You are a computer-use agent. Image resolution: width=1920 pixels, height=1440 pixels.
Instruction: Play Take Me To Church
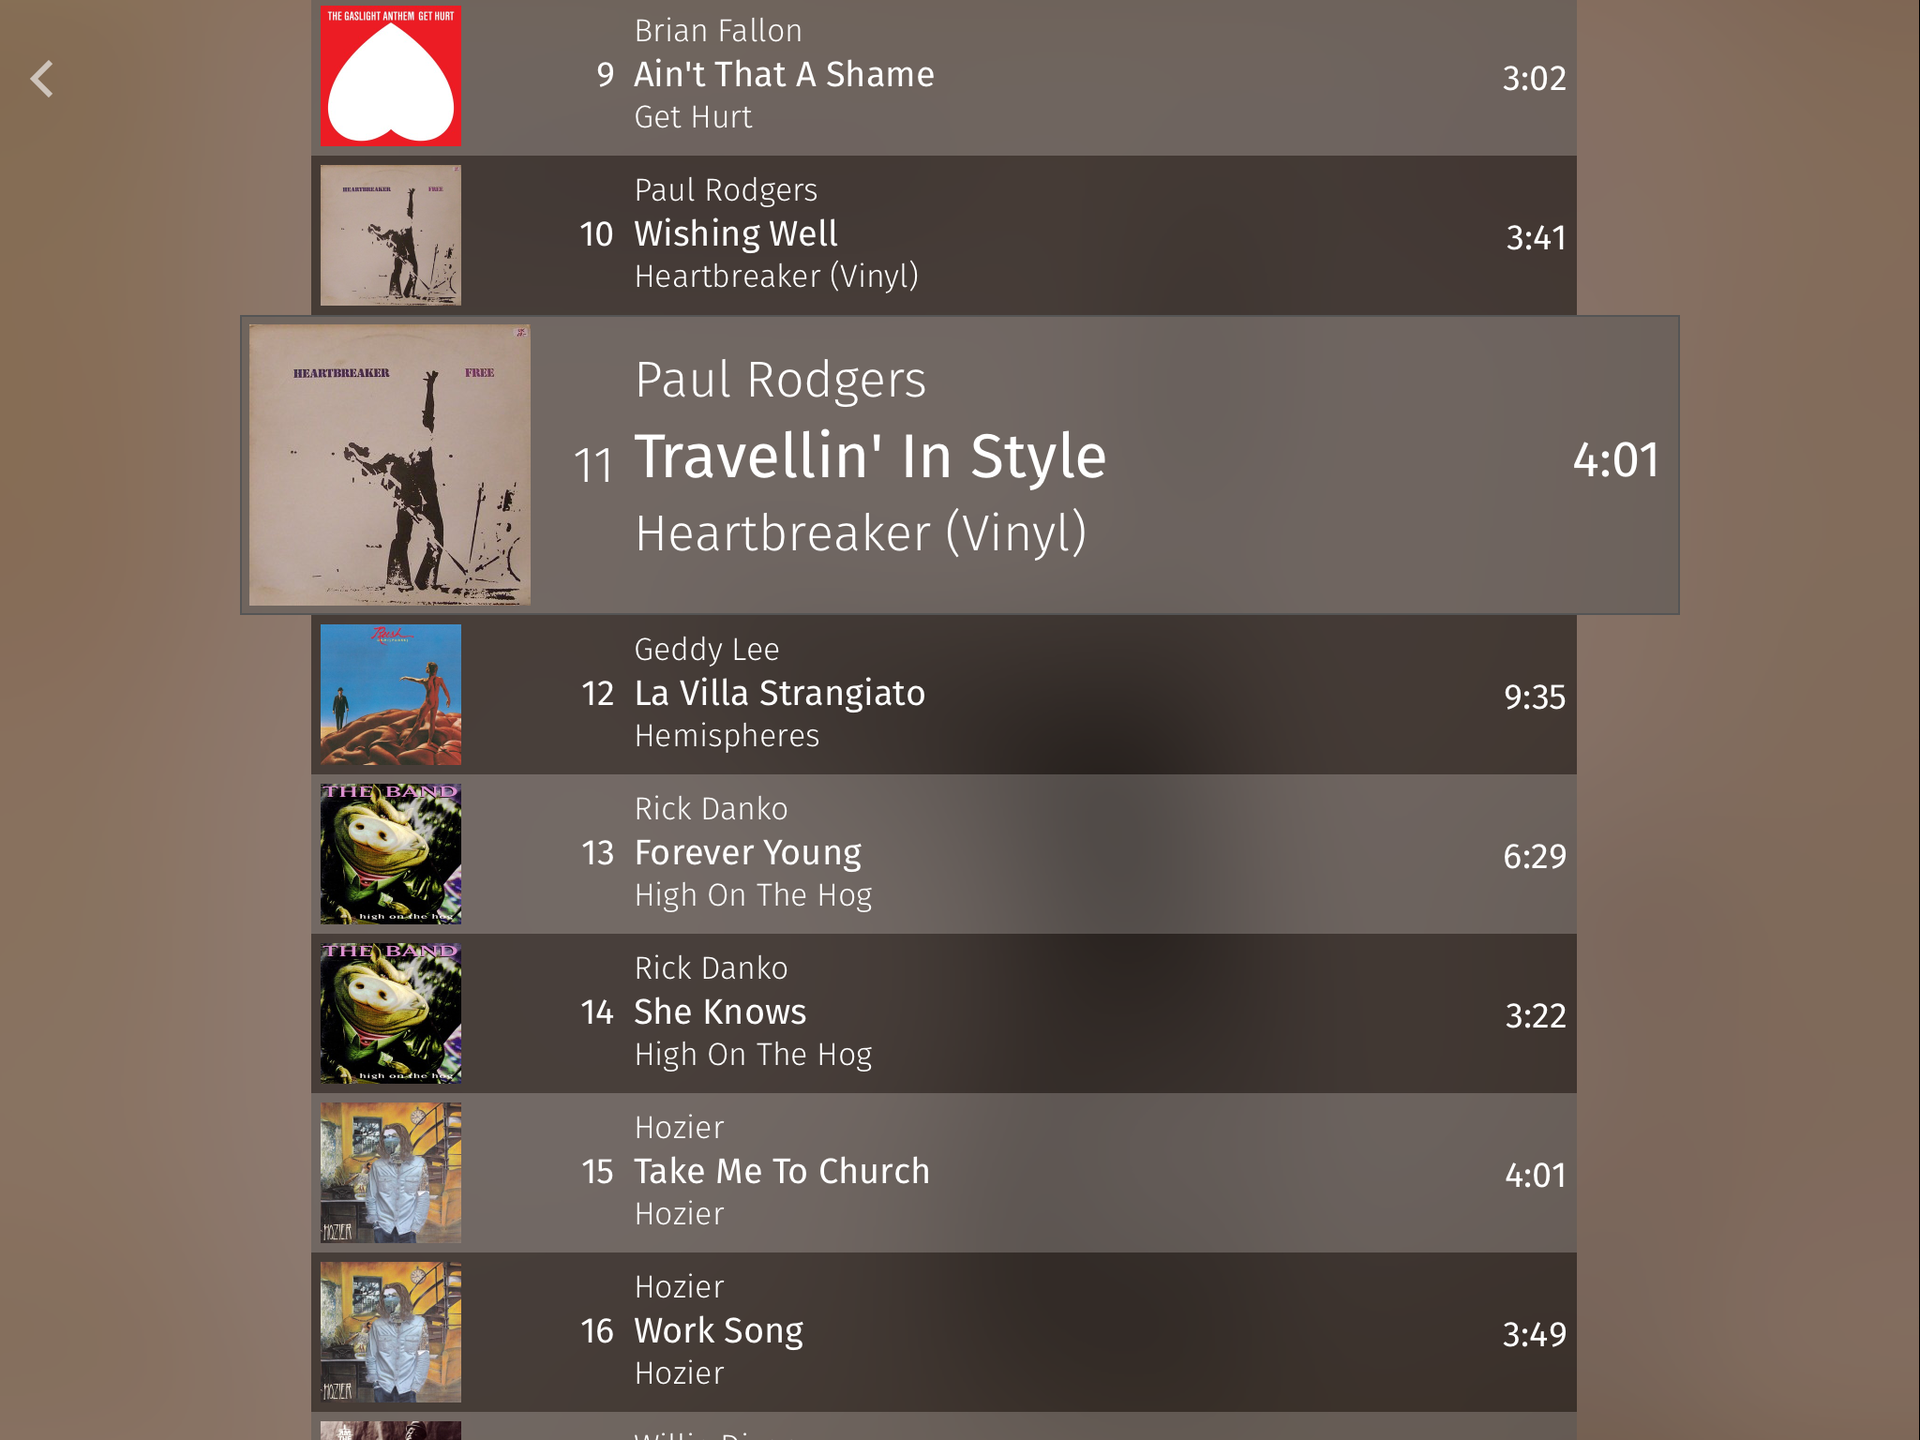click(x=944, y=1173)
